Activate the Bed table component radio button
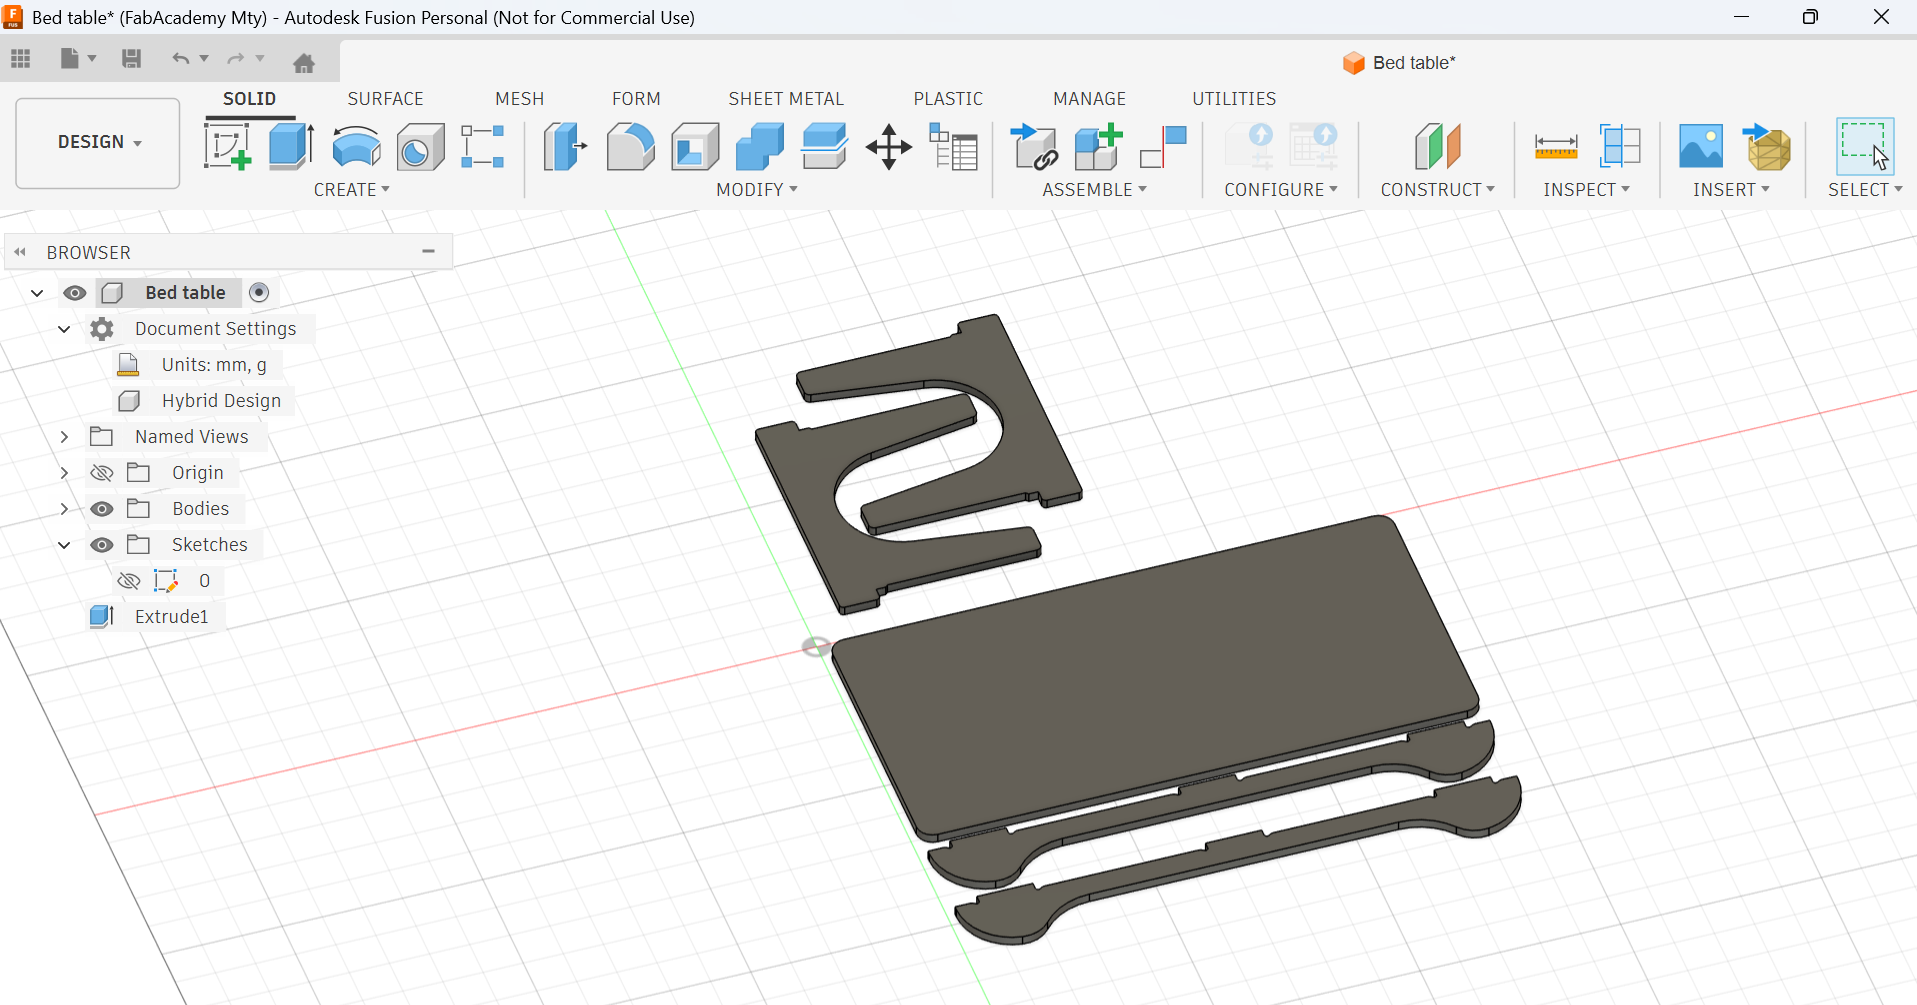1917x1005 pixels. point(259,292)
